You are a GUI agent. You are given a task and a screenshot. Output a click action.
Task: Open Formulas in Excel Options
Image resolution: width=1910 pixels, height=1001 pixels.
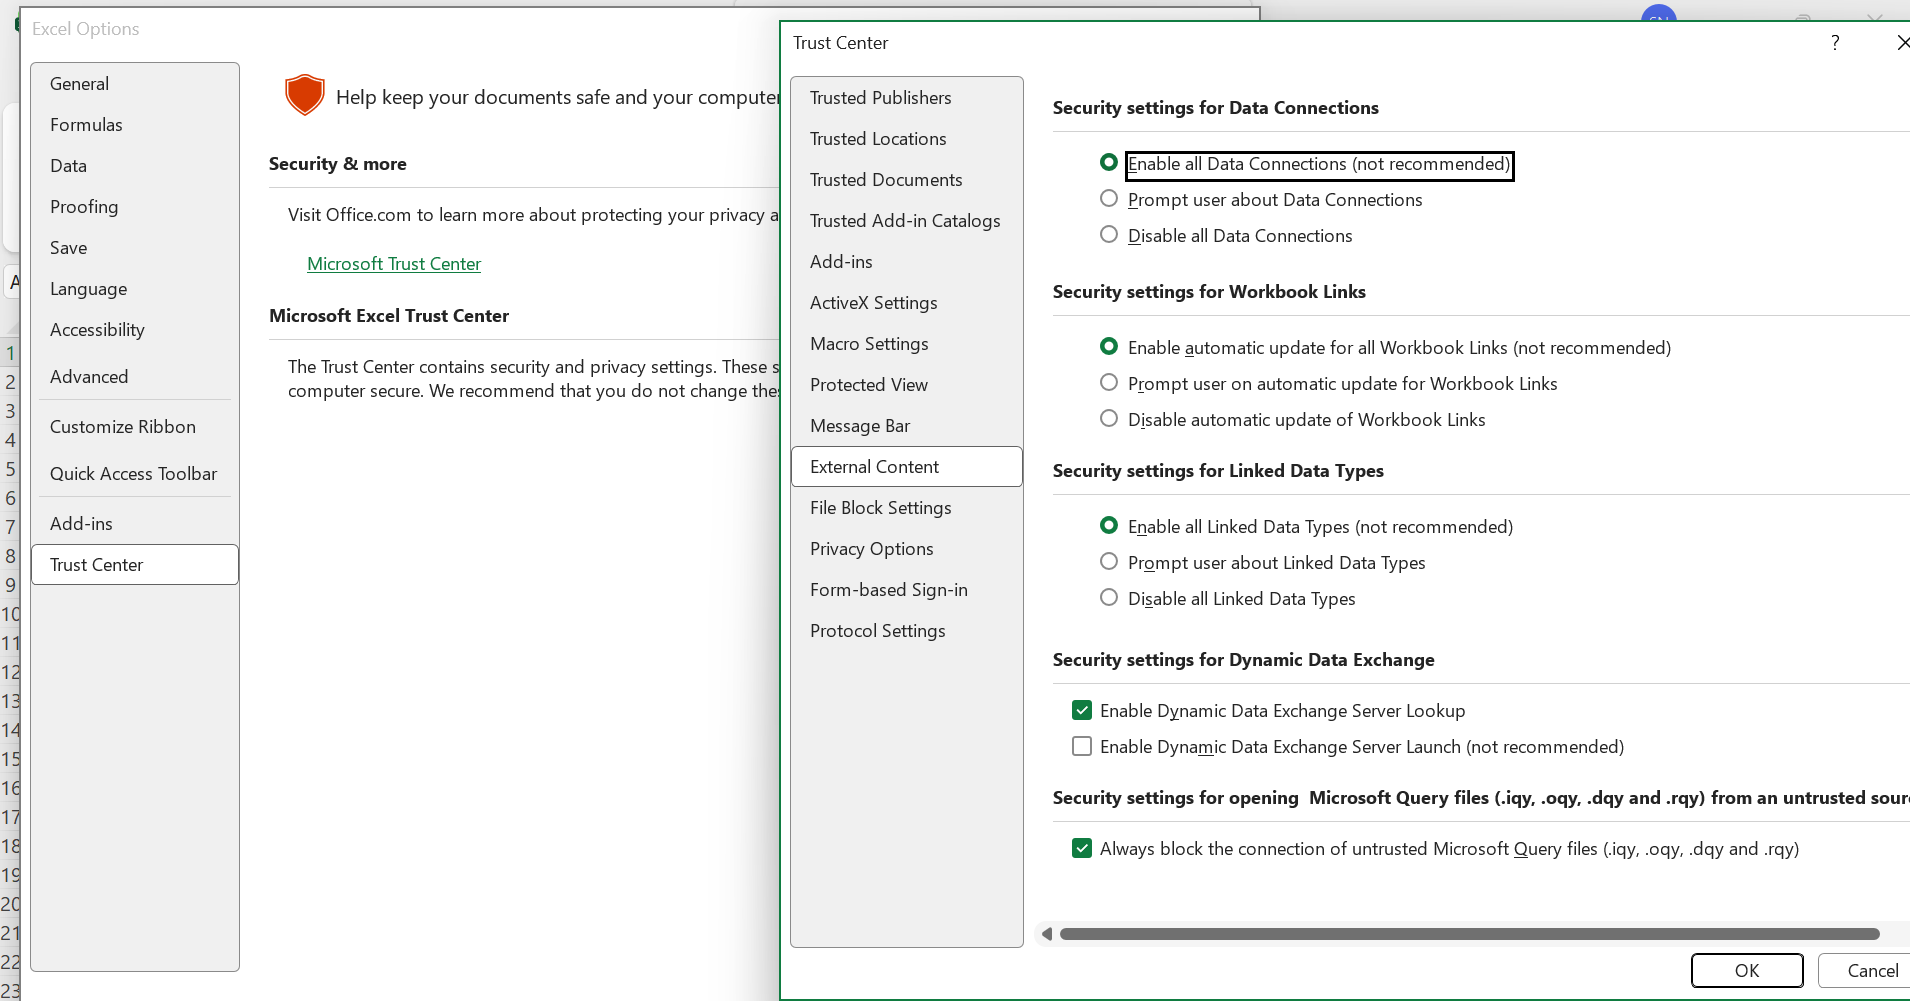135,125
